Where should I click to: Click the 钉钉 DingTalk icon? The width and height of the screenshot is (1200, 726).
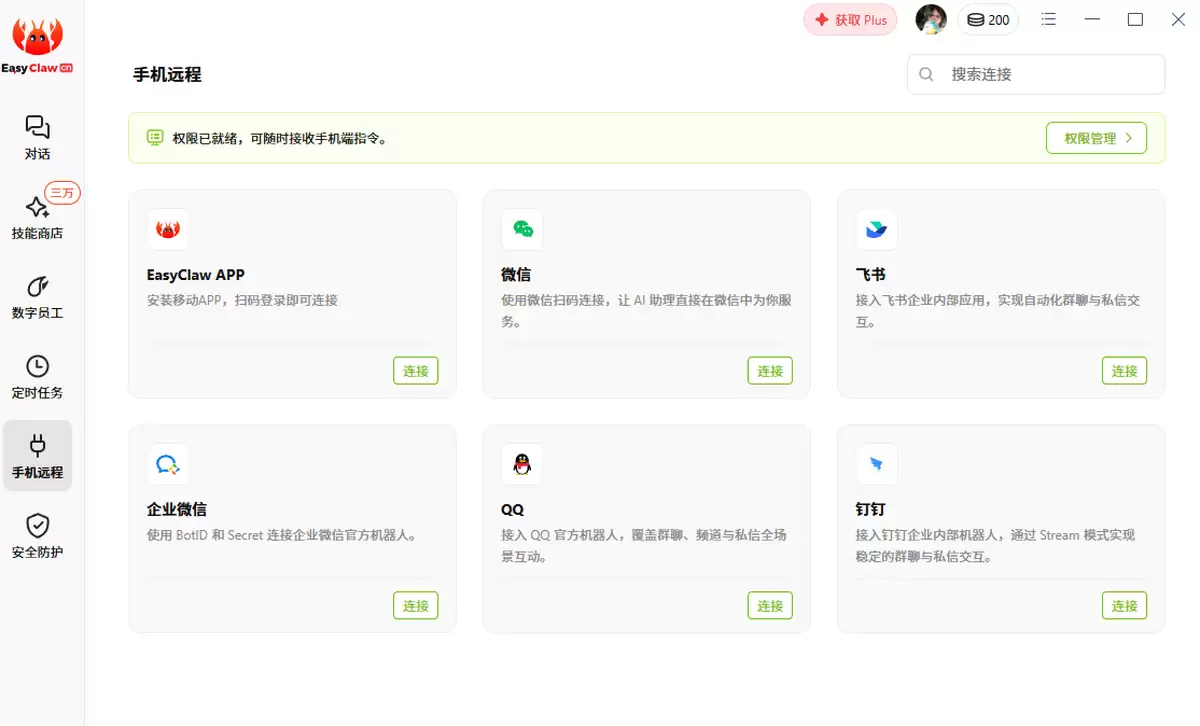click(876, 464)
